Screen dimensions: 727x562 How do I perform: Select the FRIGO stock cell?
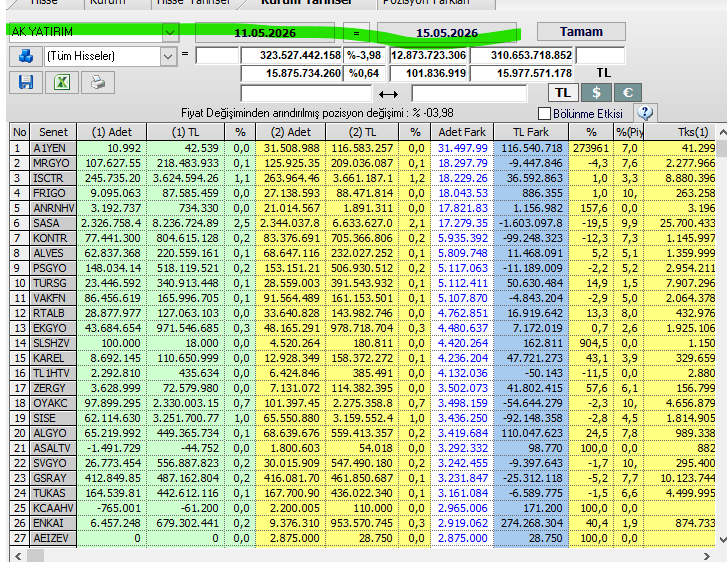(53, 193)
